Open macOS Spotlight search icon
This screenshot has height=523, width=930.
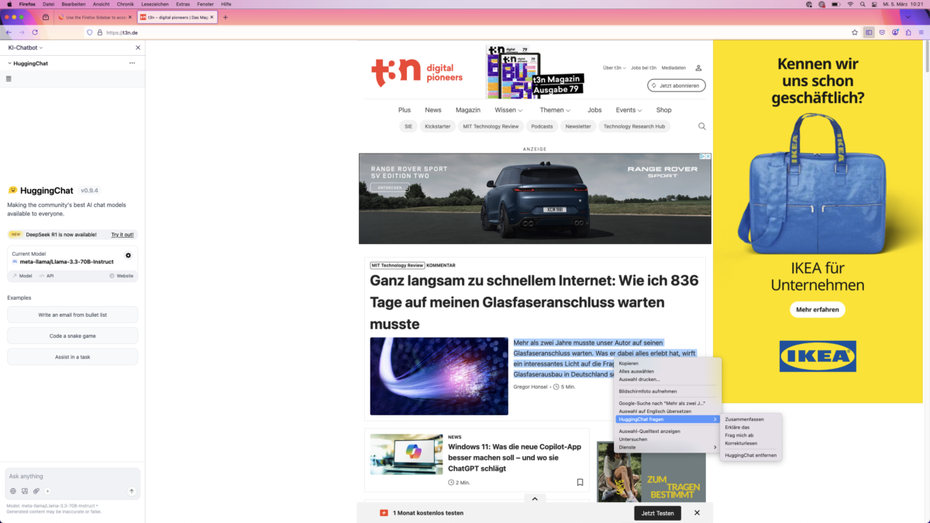tap(862, 4)
